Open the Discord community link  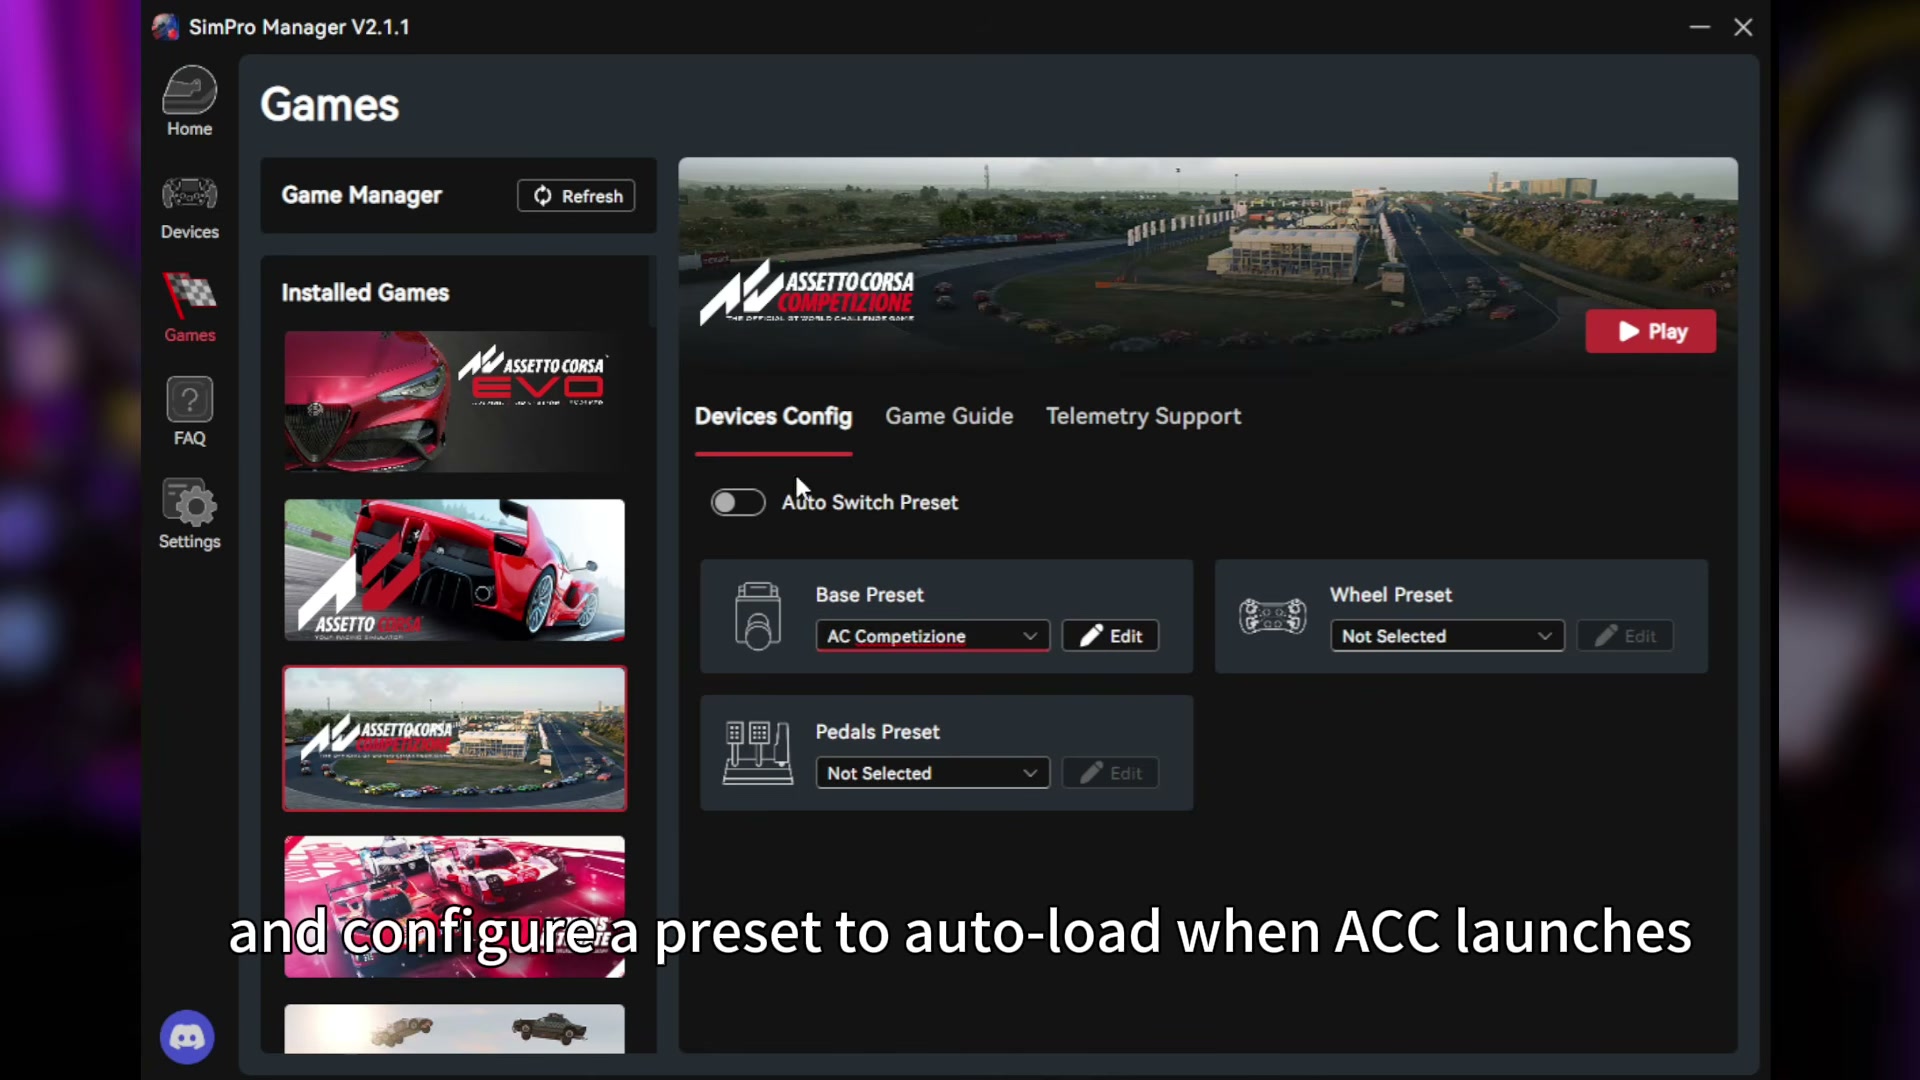(x=187, y=1037)
